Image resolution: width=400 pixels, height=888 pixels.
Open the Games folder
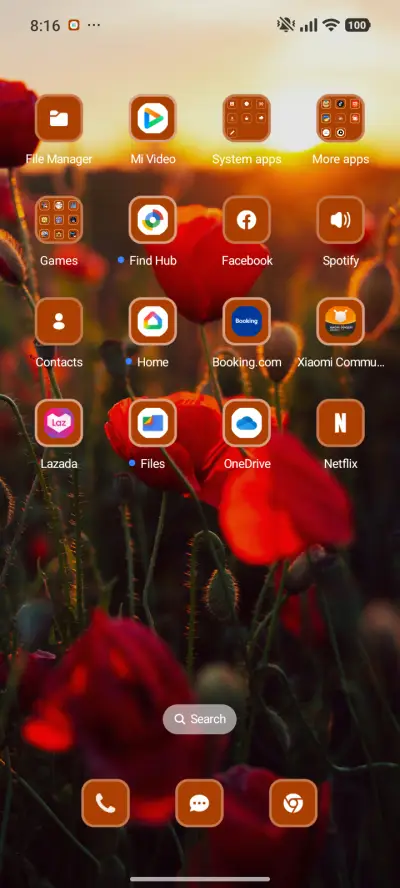coord(59,220)
